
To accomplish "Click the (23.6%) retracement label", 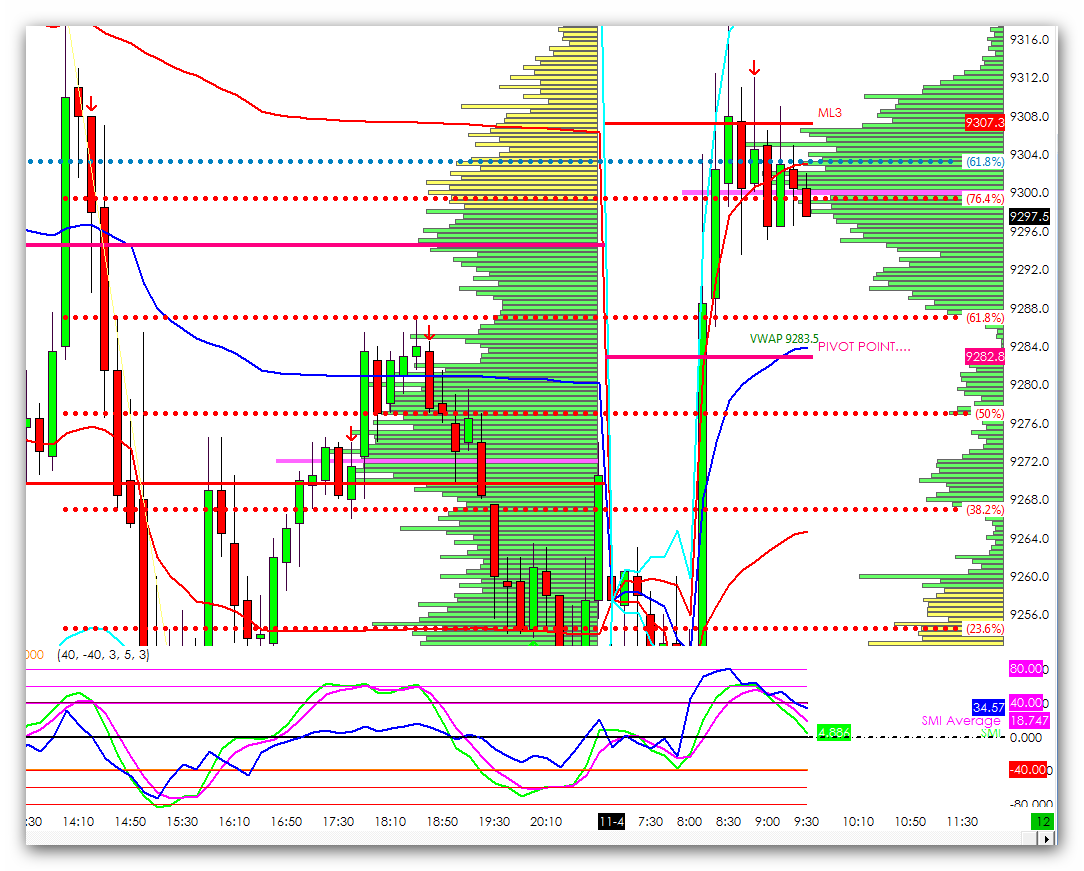I will pyautogui.click(x=984, y=629).
